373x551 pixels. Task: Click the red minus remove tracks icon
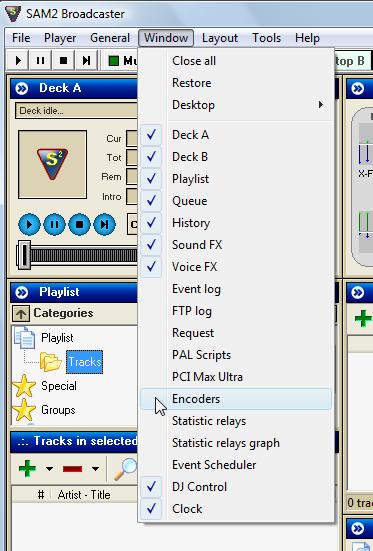coord(72,469)
